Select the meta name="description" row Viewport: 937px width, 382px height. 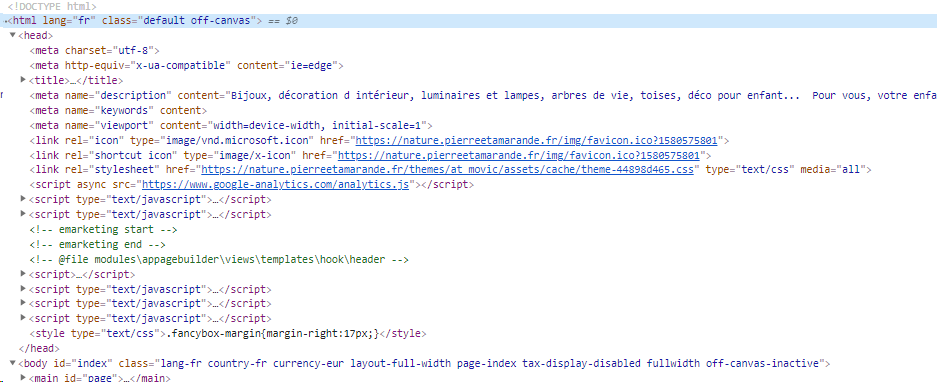(483, 96)
